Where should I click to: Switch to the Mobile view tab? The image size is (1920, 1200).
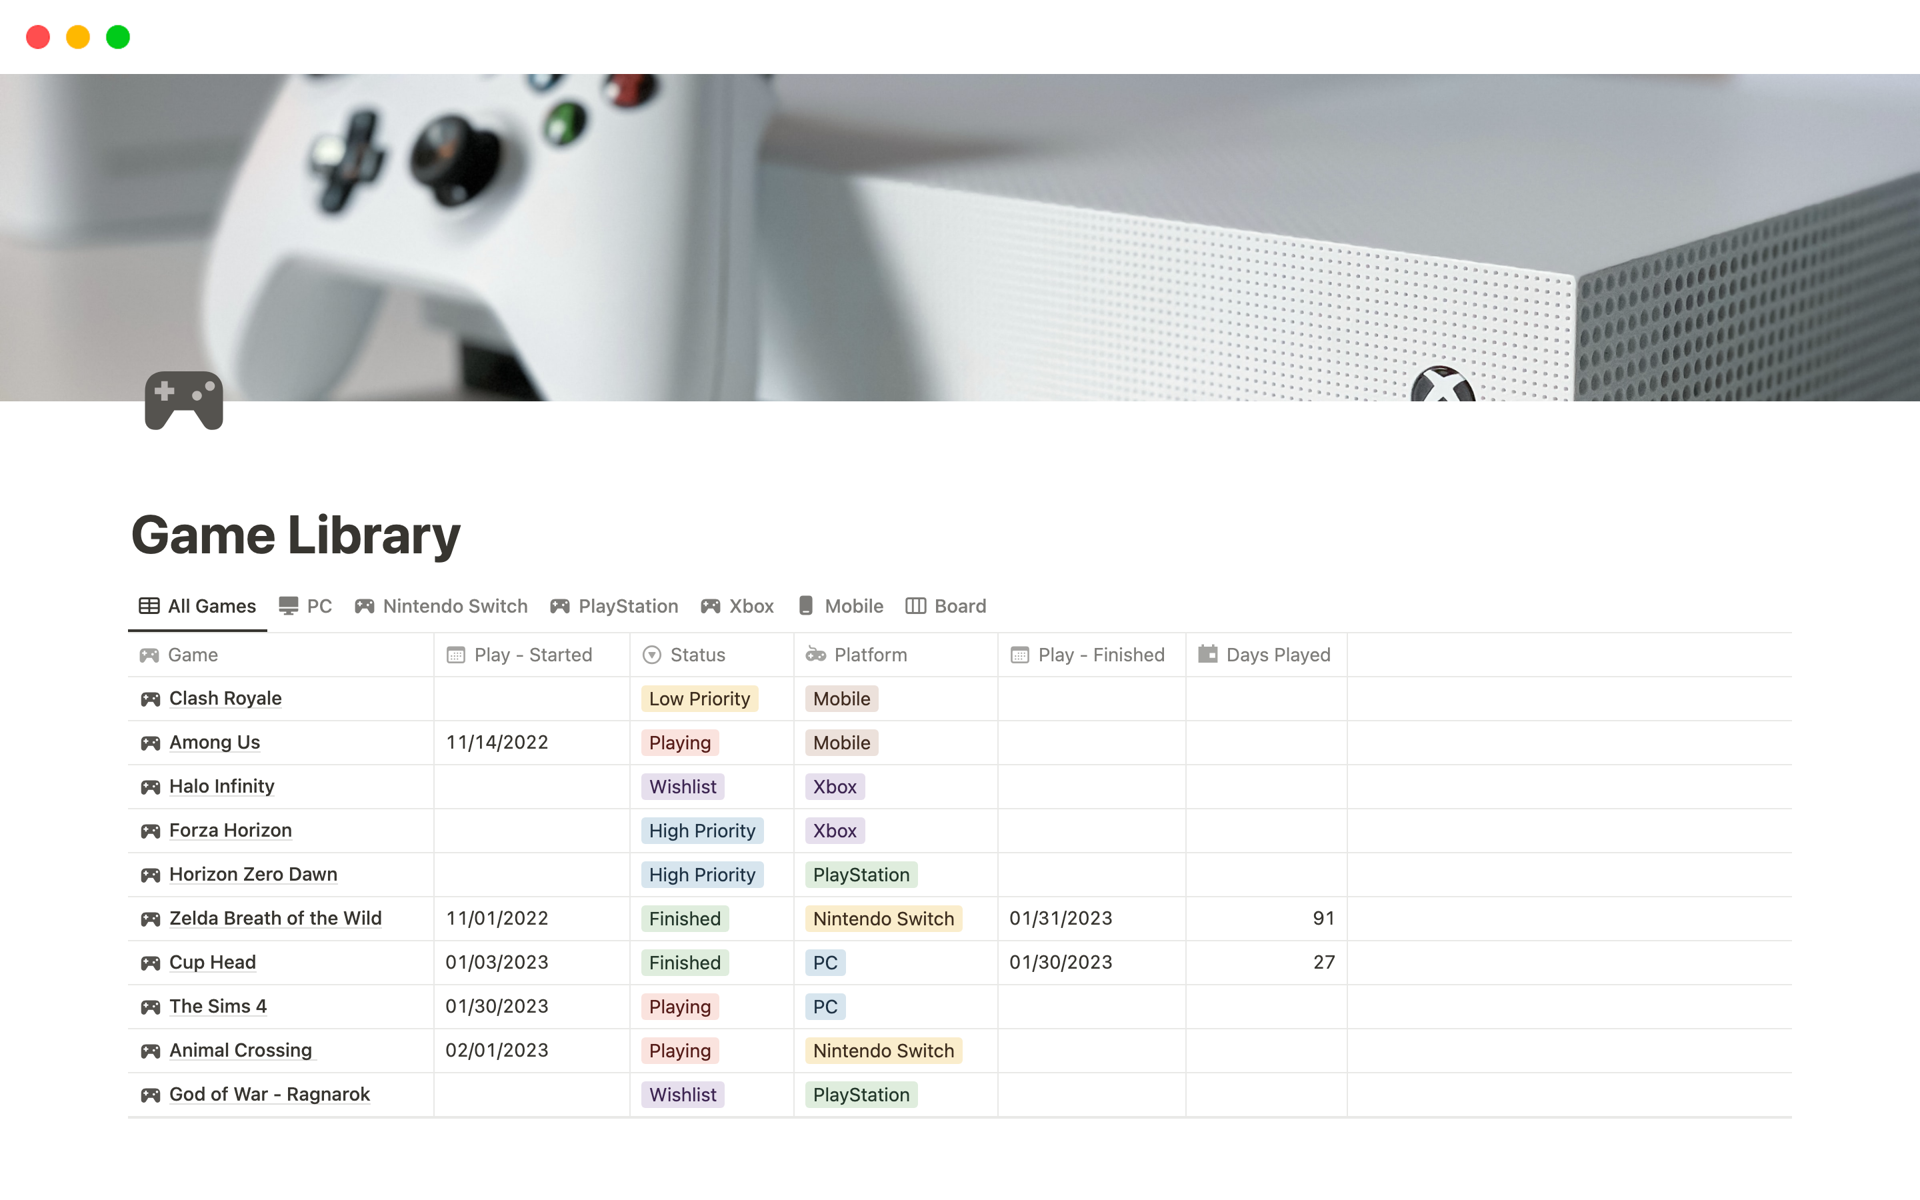(840, 605)
